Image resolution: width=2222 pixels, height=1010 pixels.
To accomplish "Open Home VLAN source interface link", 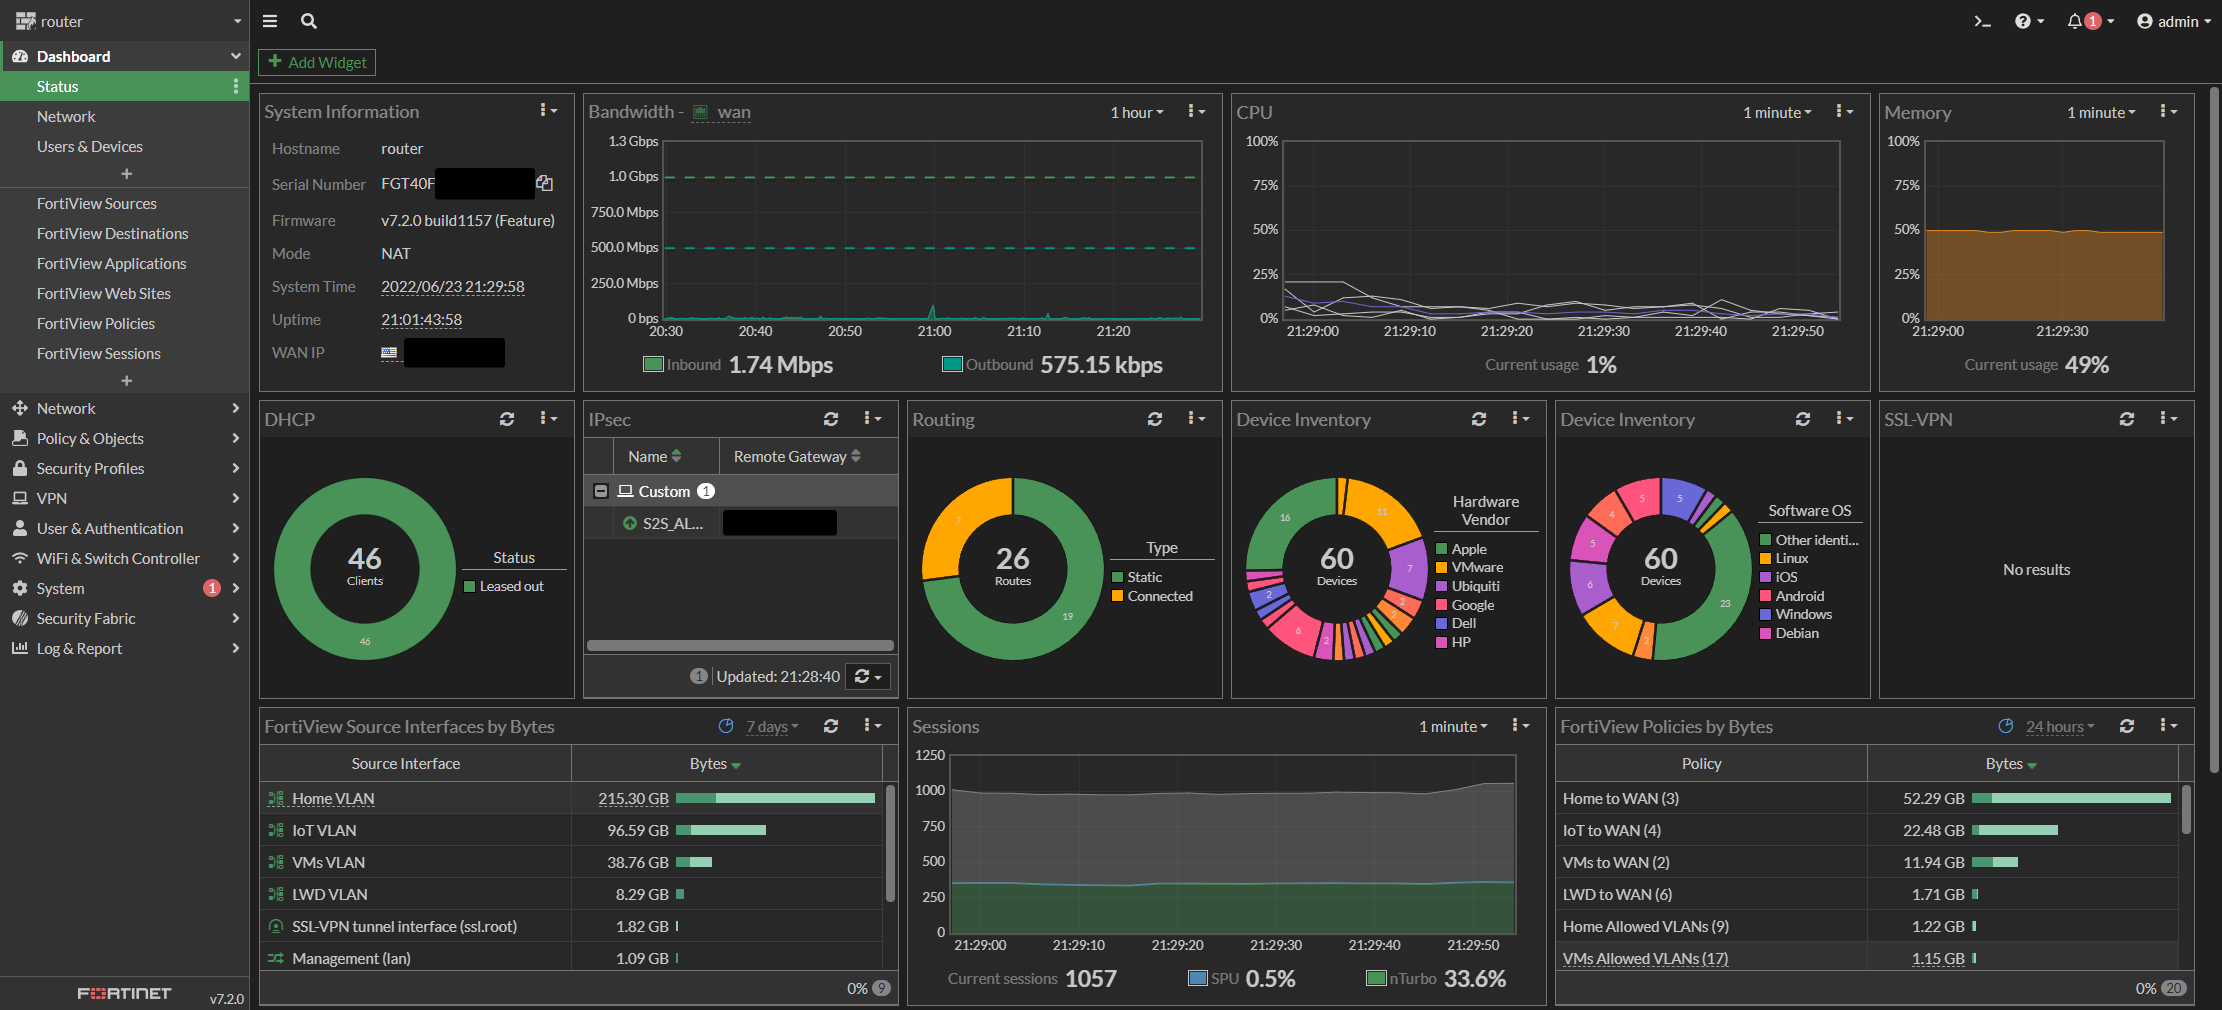I will [x=333, y=798].
